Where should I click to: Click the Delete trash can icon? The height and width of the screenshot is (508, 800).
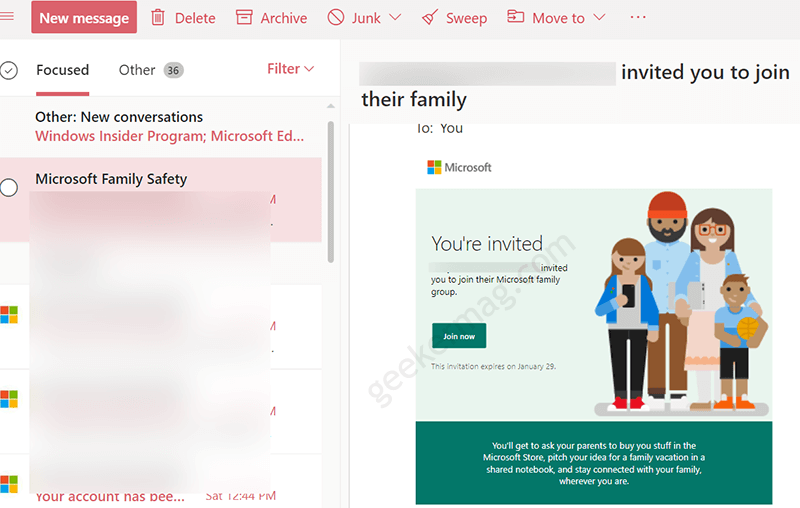click(158, 17)
